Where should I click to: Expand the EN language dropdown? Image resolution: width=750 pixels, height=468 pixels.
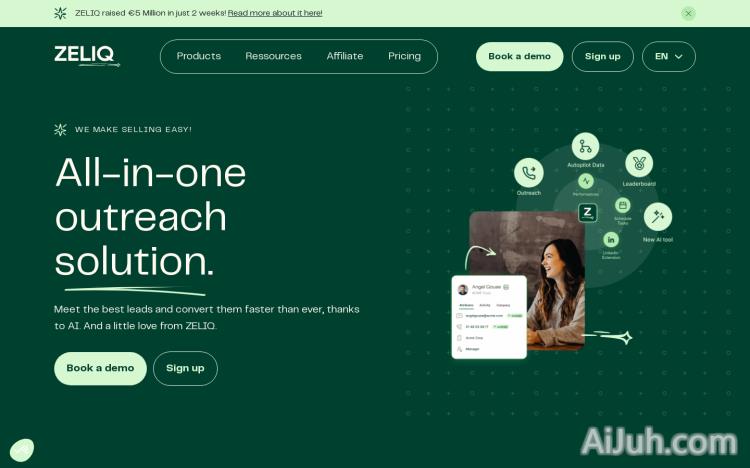669,56
